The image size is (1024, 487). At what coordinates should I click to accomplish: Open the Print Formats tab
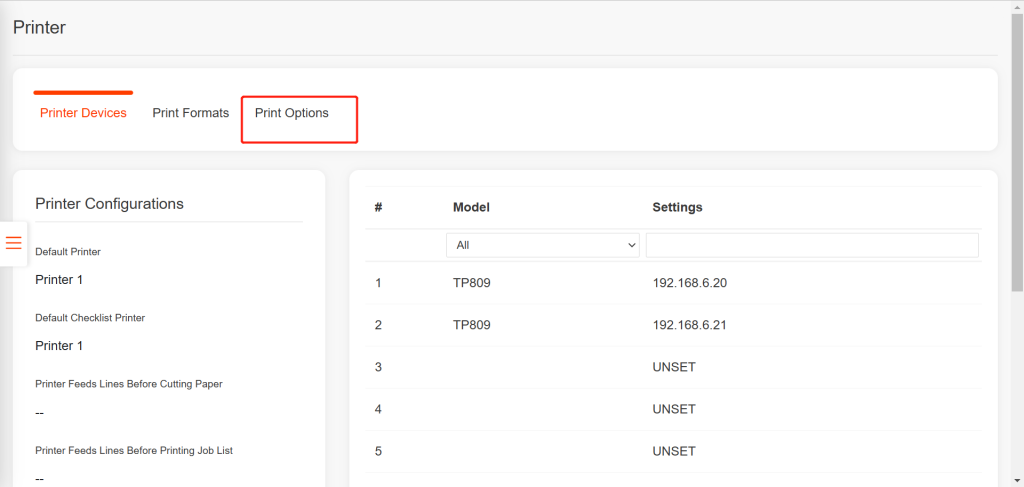click(x=191, y=113)
